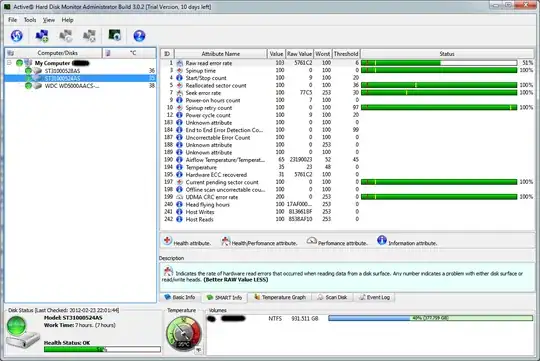The height and width of the screenshot is (361, 540).
Task: Click the Host Writes info icon
Action: [x=179, y=212]
